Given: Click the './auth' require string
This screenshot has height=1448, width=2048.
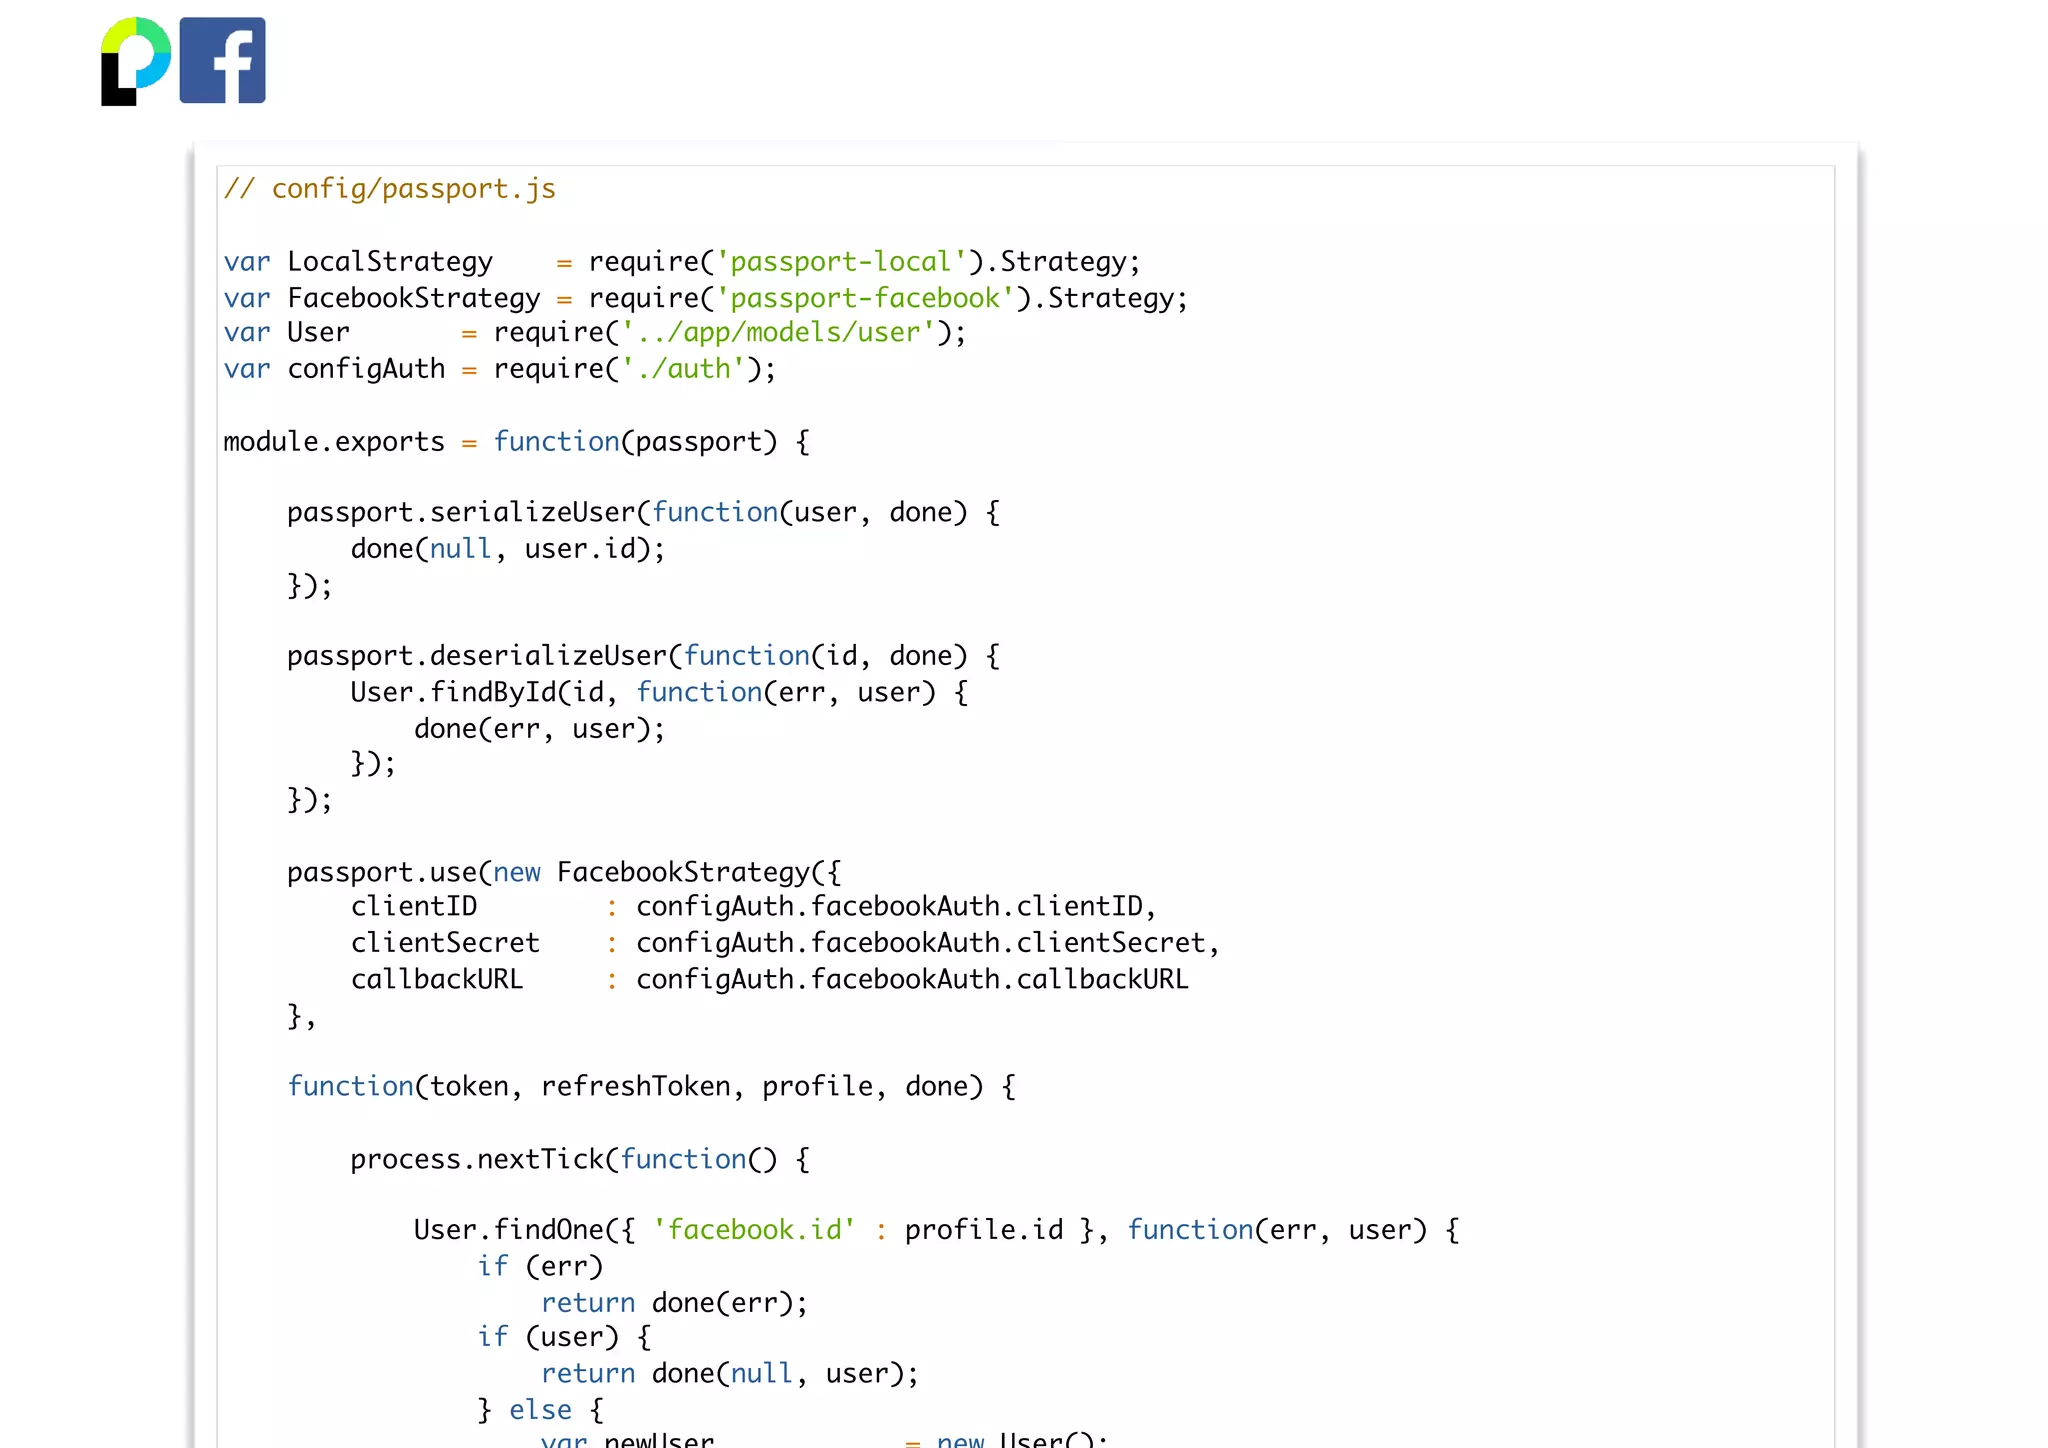Looking at the screenshot, I should 683,369.
